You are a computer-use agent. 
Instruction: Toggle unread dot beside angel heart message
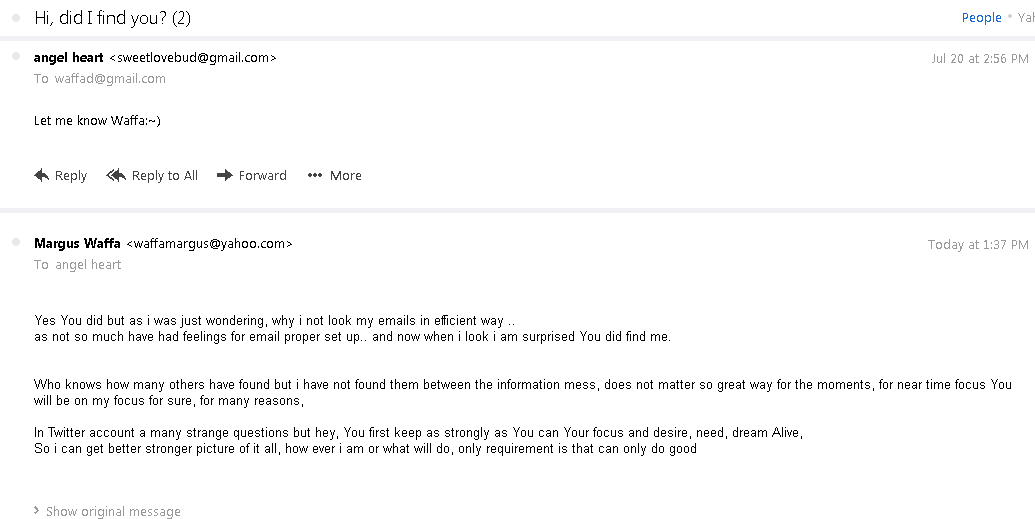pyautogui.click(x=15, y=57)
